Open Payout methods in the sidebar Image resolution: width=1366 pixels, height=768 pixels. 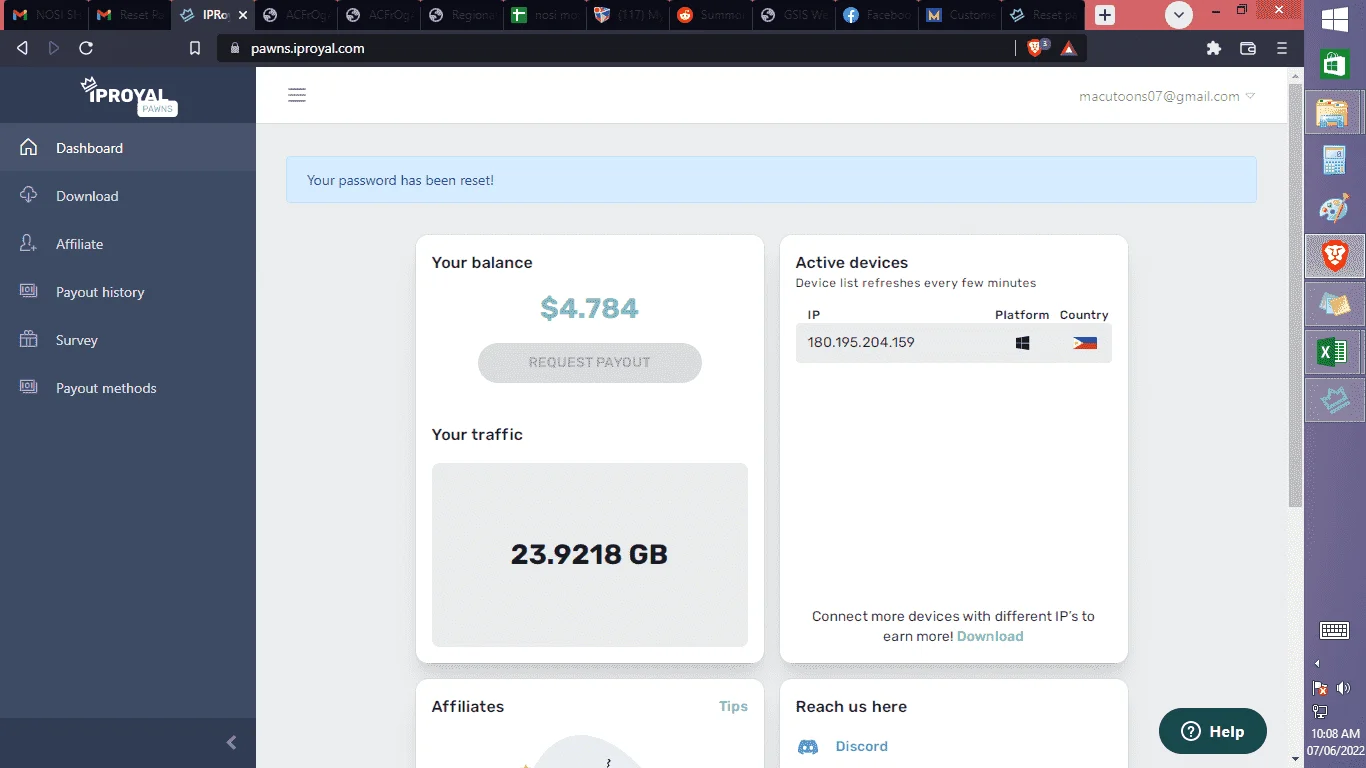coord(128,388)
